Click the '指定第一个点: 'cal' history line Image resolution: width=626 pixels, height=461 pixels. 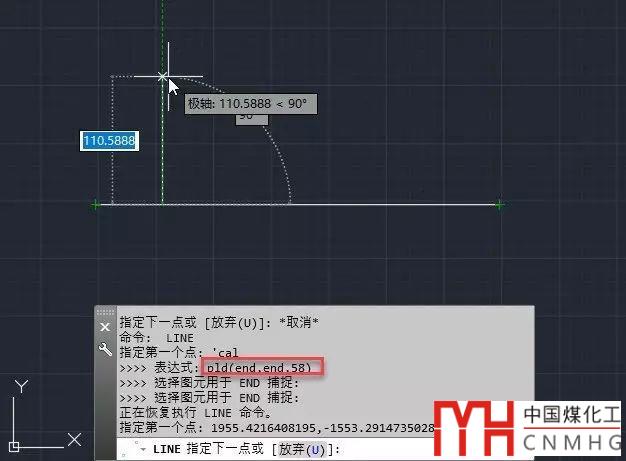point(179,352)
